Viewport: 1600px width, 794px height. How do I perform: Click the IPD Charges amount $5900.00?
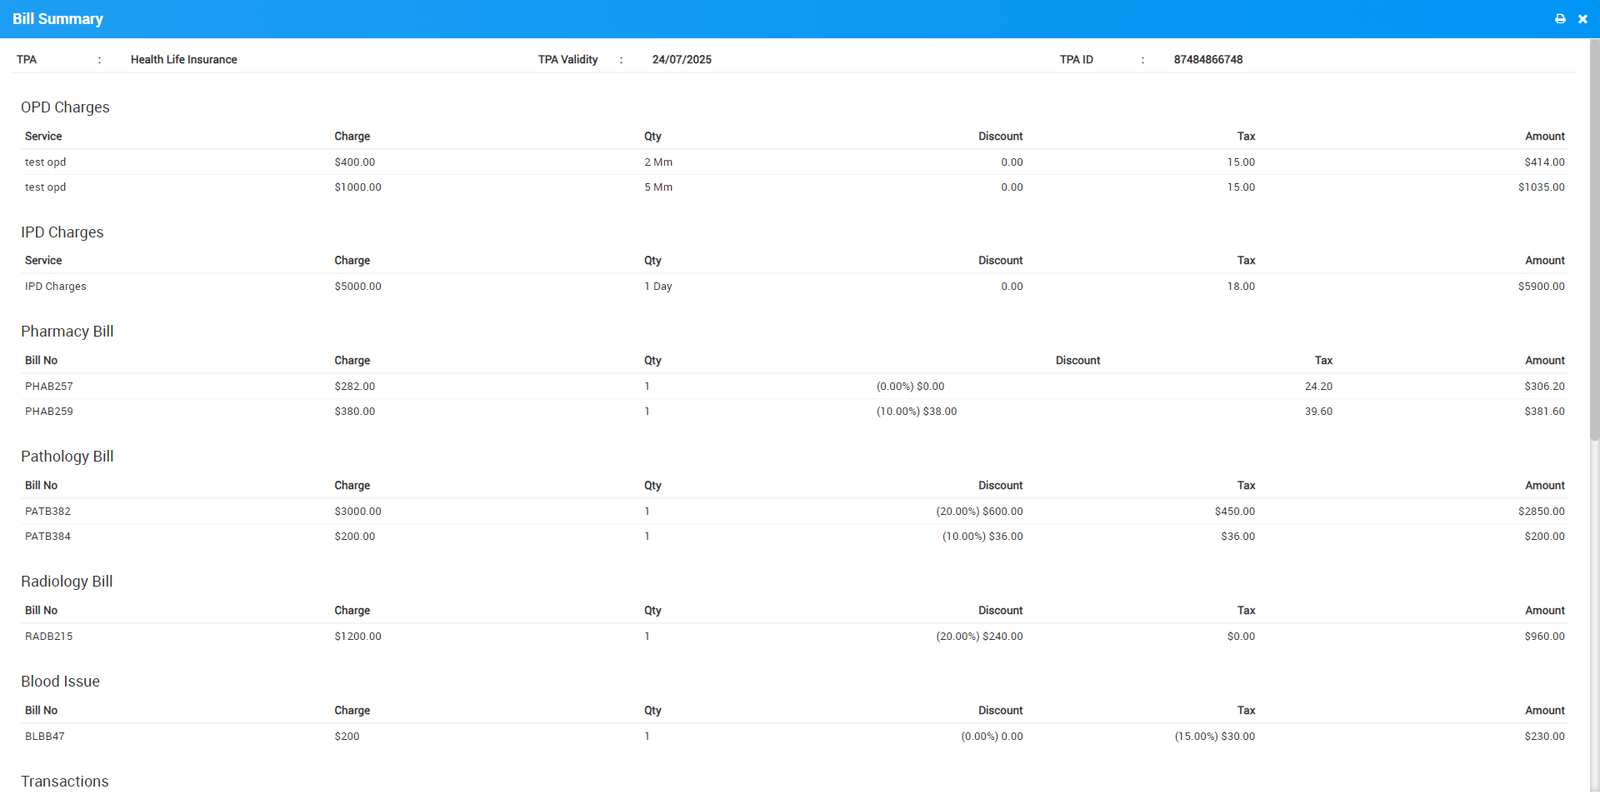(x=1541, y=286)
